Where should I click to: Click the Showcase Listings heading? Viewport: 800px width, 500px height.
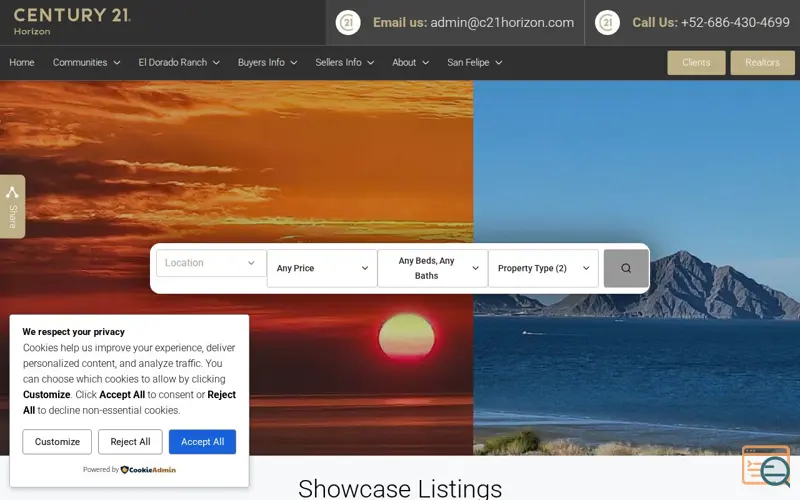pyautogui.click(x=400, y=488)
